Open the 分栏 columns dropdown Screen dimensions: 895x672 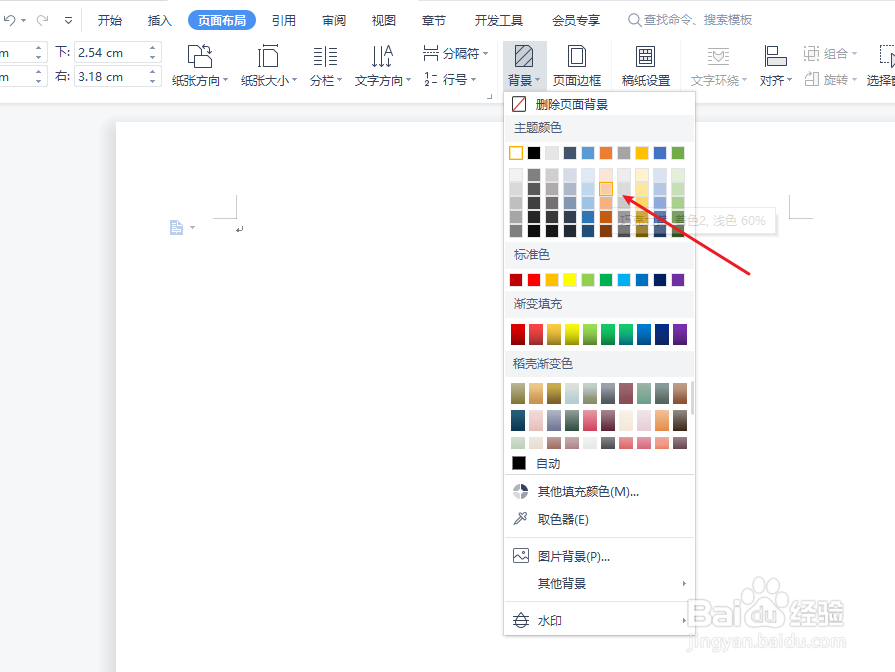[x=326, y=66]
